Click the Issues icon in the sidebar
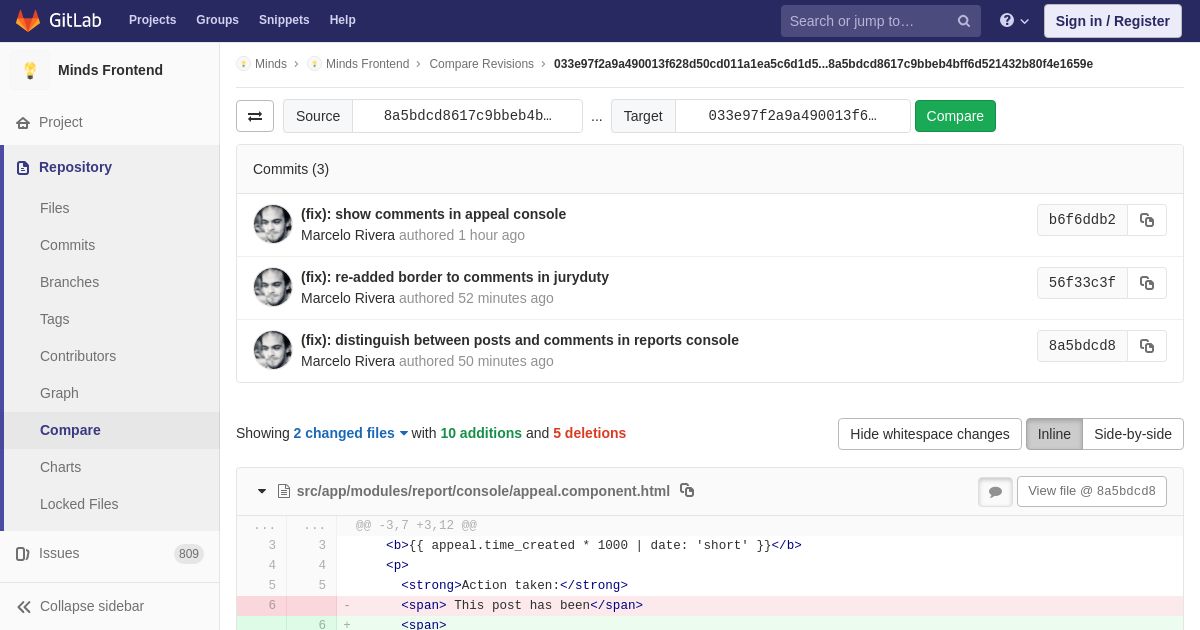Viewport: 1200px width, 630px height. tap(23, 554)
